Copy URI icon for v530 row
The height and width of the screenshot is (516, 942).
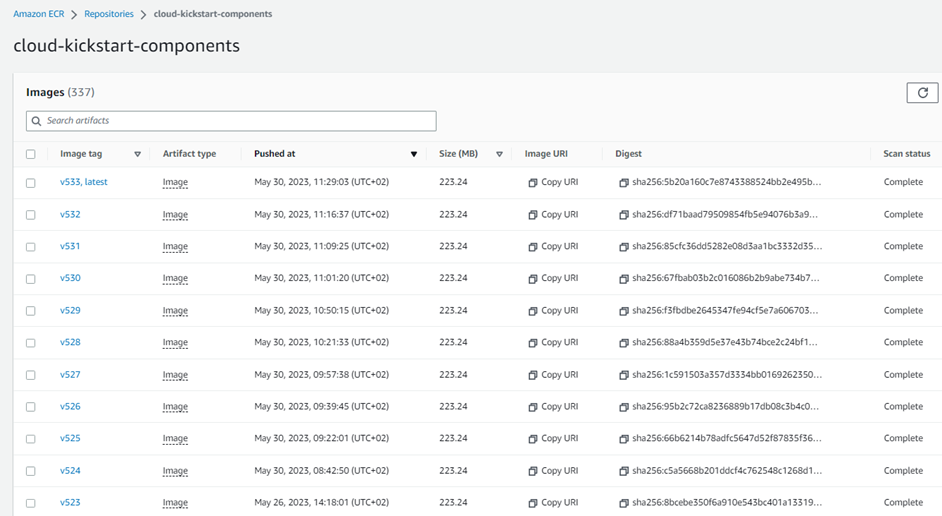(532, 279)
